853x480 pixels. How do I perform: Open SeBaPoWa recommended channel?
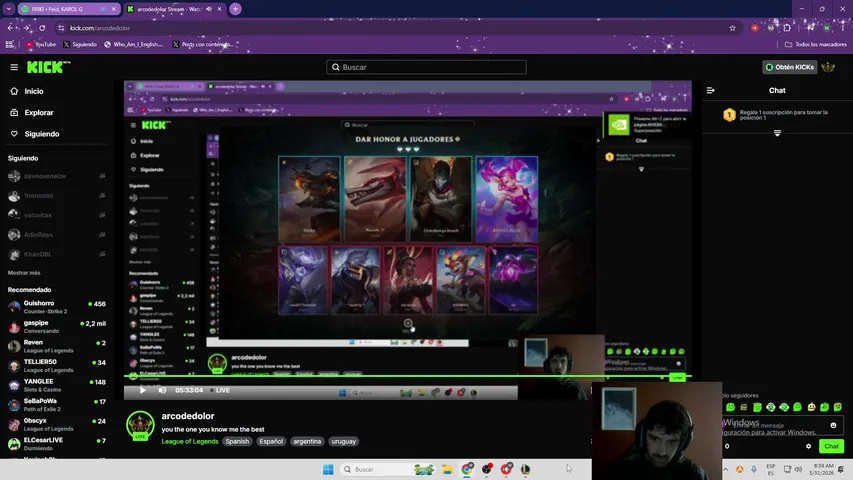57,405
